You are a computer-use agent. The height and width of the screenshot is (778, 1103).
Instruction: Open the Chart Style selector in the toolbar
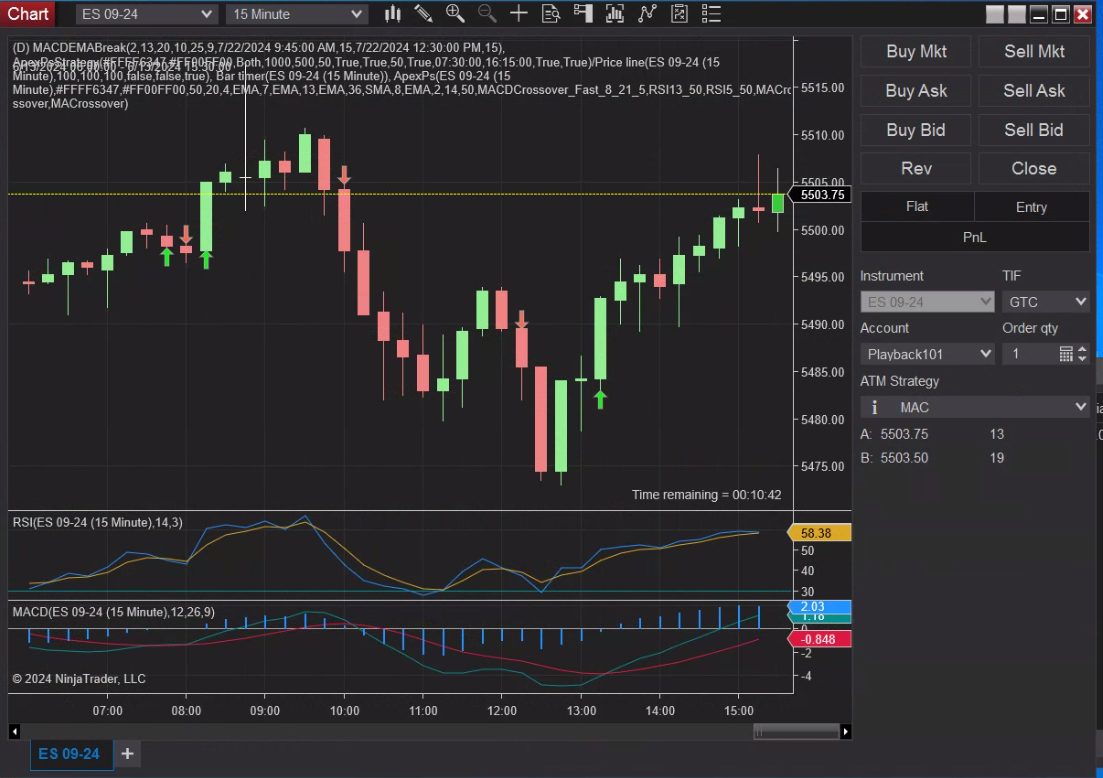point(392,13)
